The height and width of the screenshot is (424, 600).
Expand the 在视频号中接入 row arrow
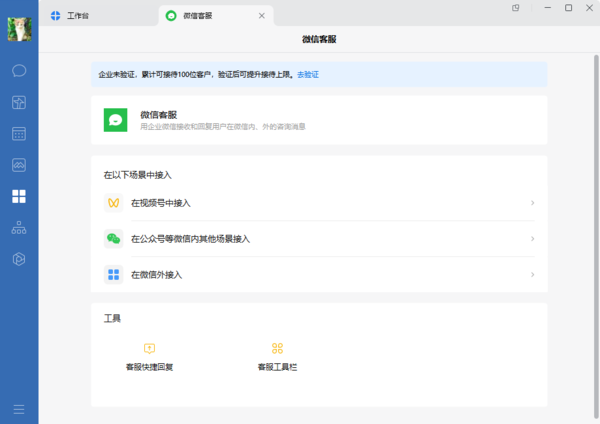point(532,203)
